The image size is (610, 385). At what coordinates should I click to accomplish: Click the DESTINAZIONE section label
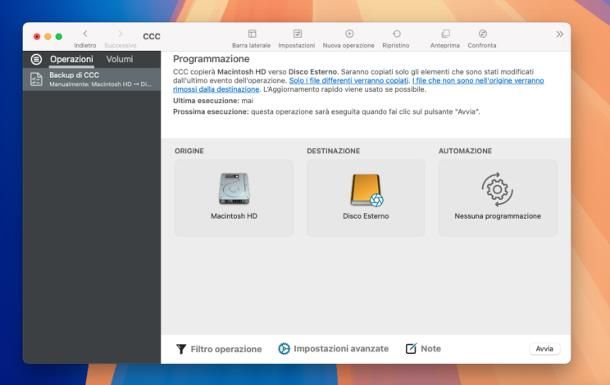[333, 151]
